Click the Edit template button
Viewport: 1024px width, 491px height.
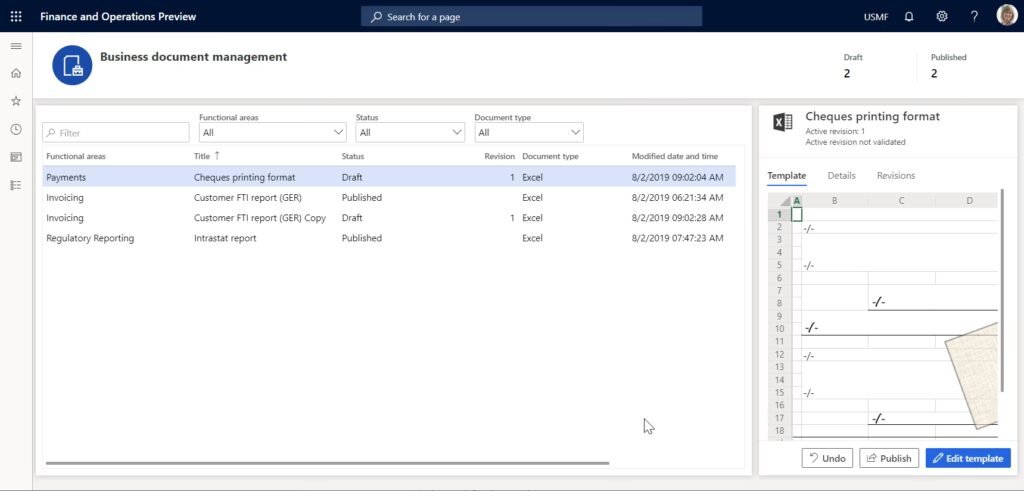[967, 458]
